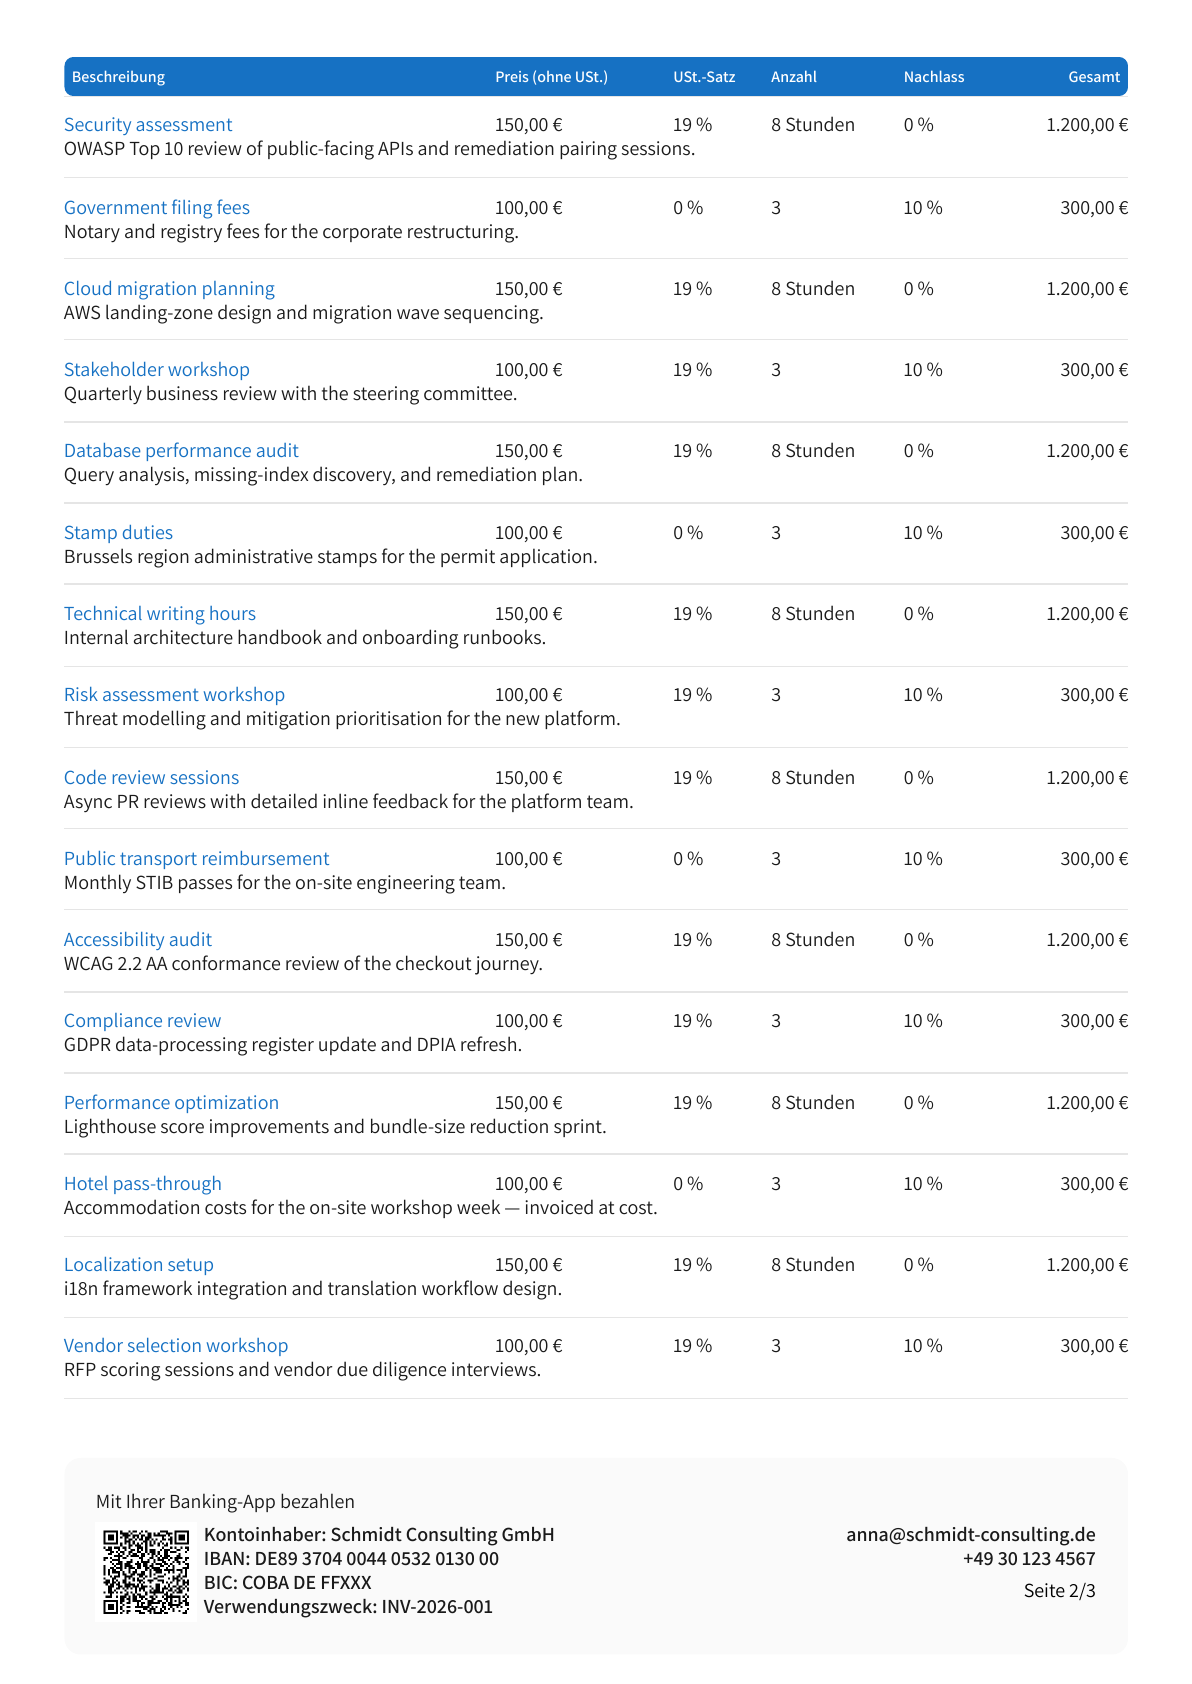This screenshot has width=1192, height=1684.
Task: Open the Performance optimization link
Action: (x=171, y=1103)
